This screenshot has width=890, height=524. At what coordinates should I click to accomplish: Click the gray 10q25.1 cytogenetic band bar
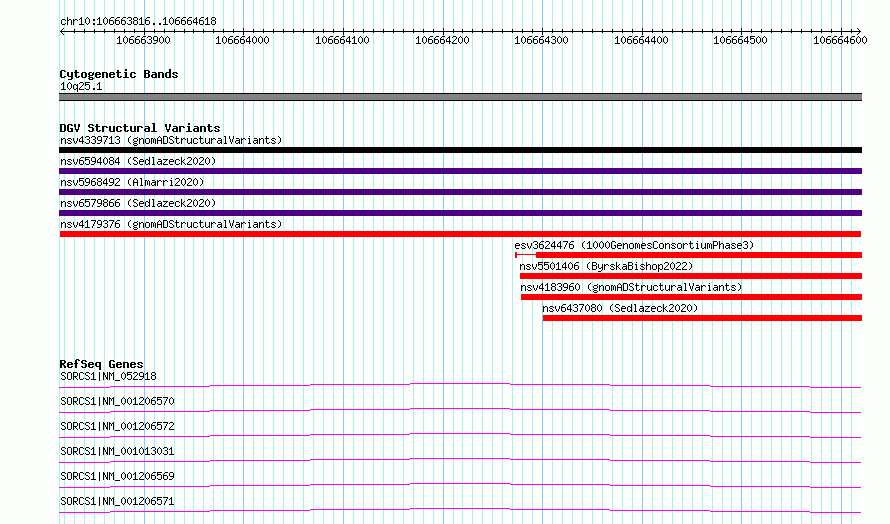pyautogui.click(x=460, y=97)
